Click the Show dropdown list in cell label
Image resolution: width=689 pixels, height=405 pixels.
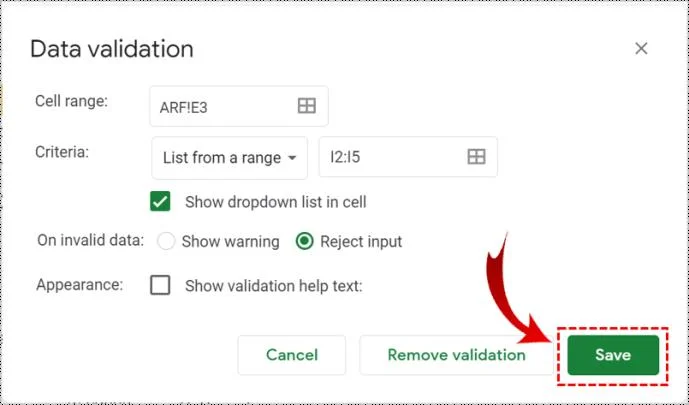click(276, 202)
